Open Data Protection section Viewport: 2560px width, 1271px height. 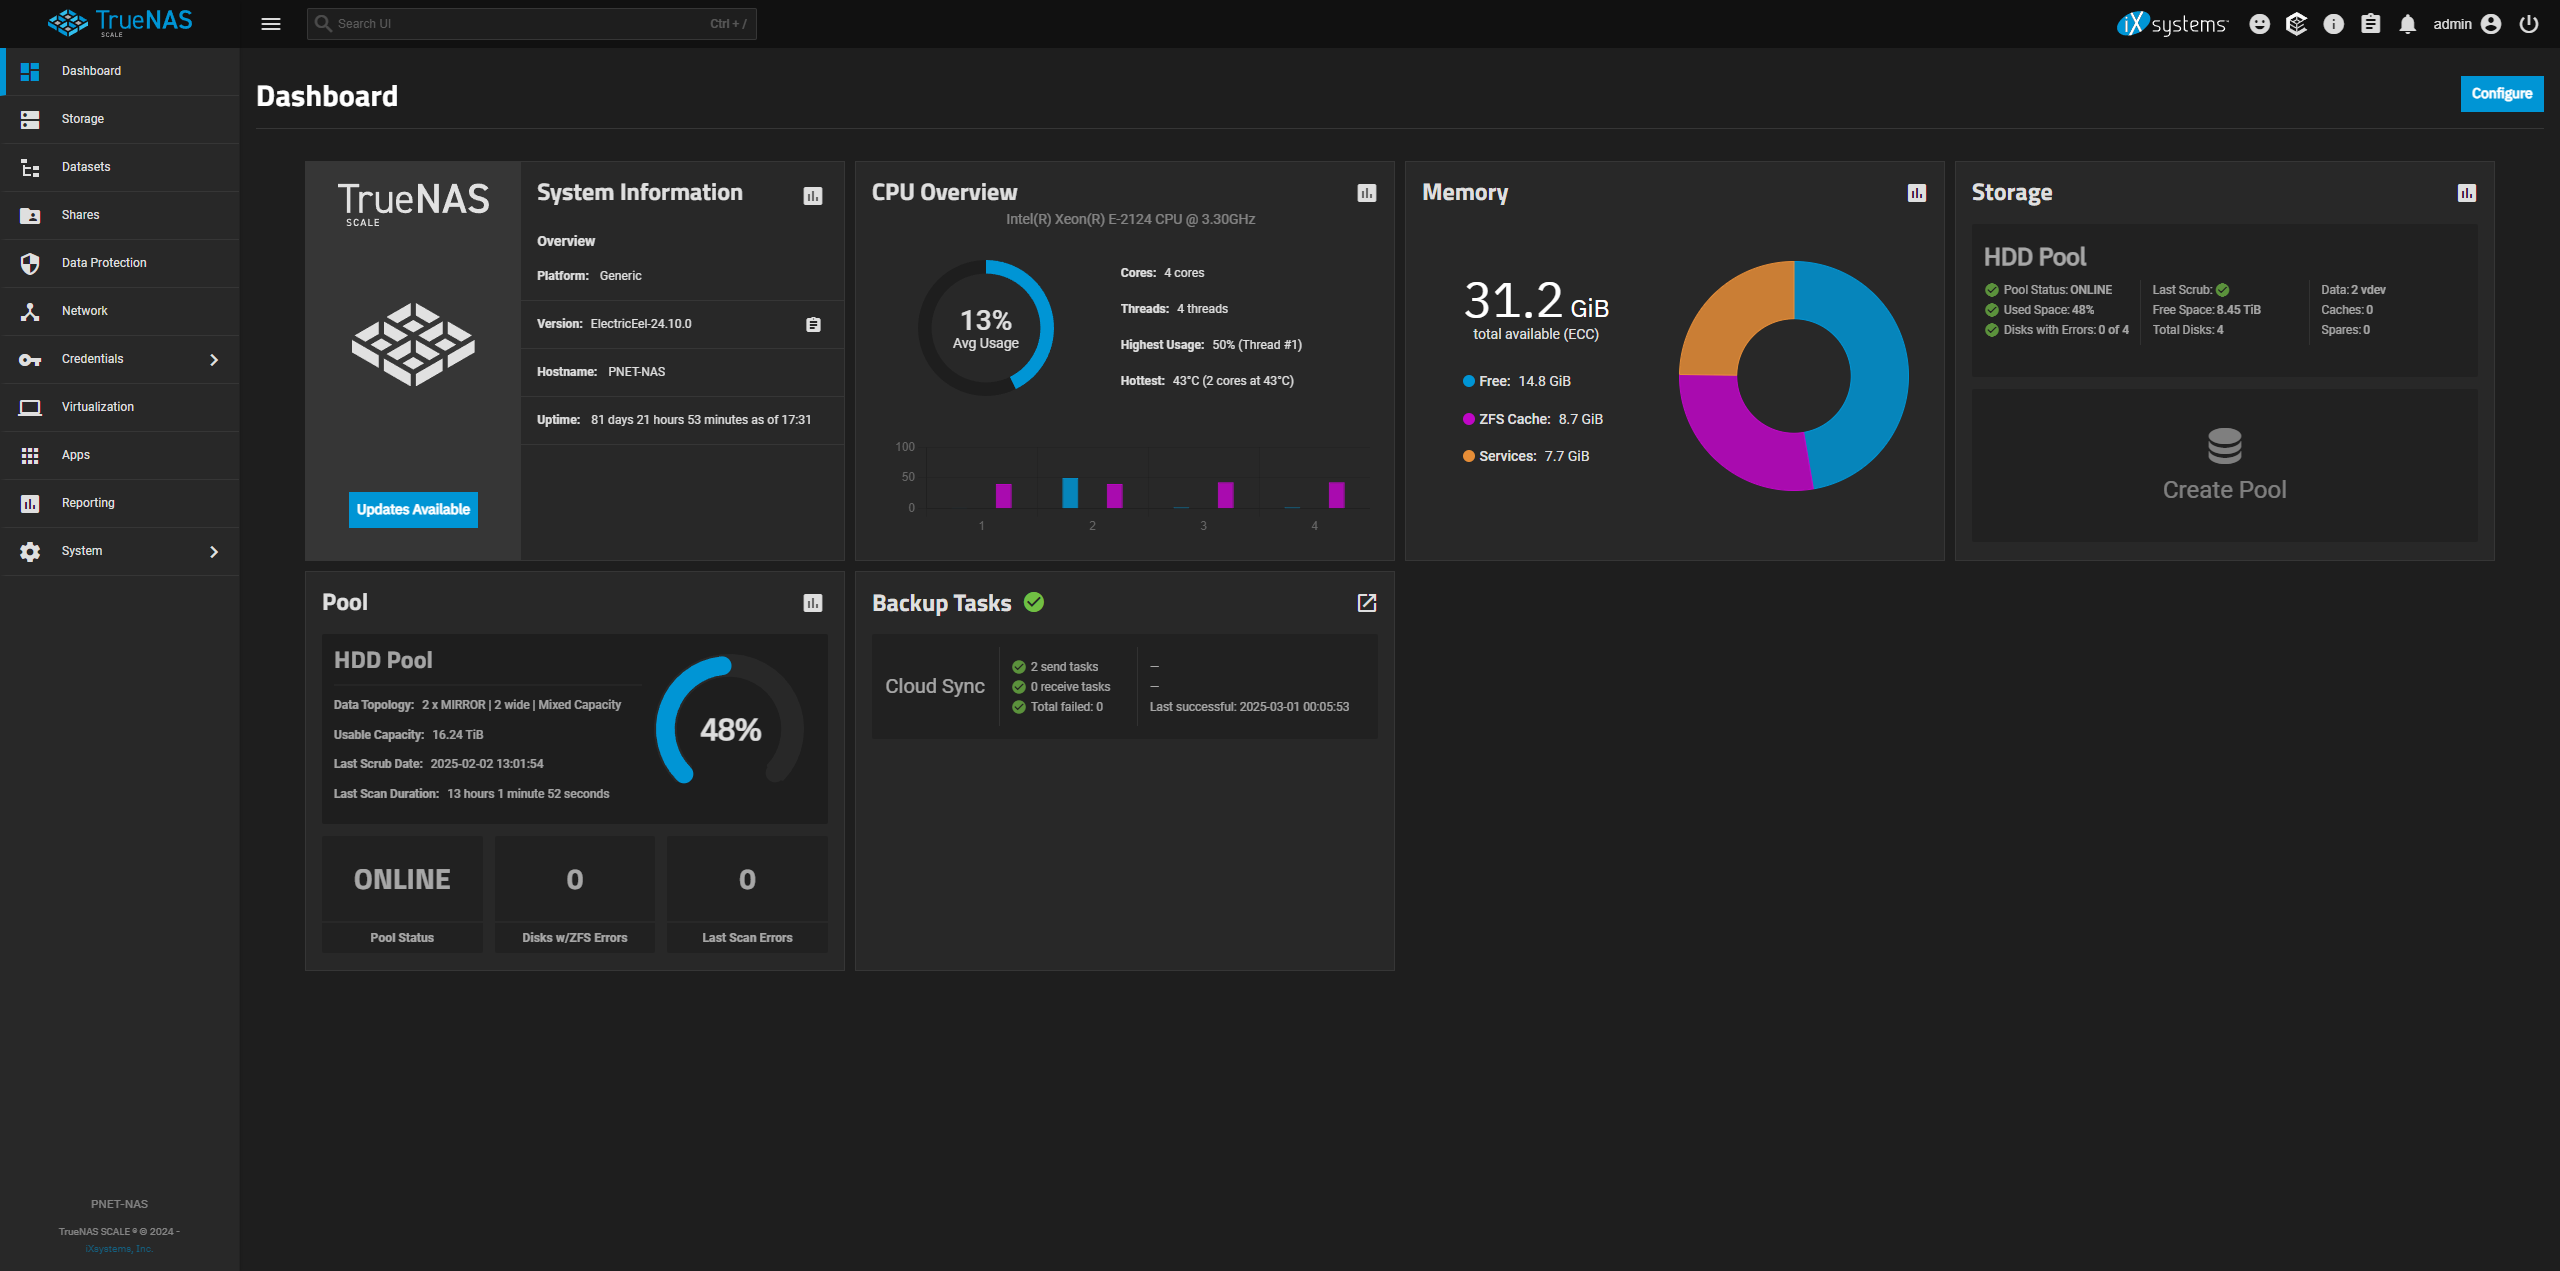[x=103, y=261]
